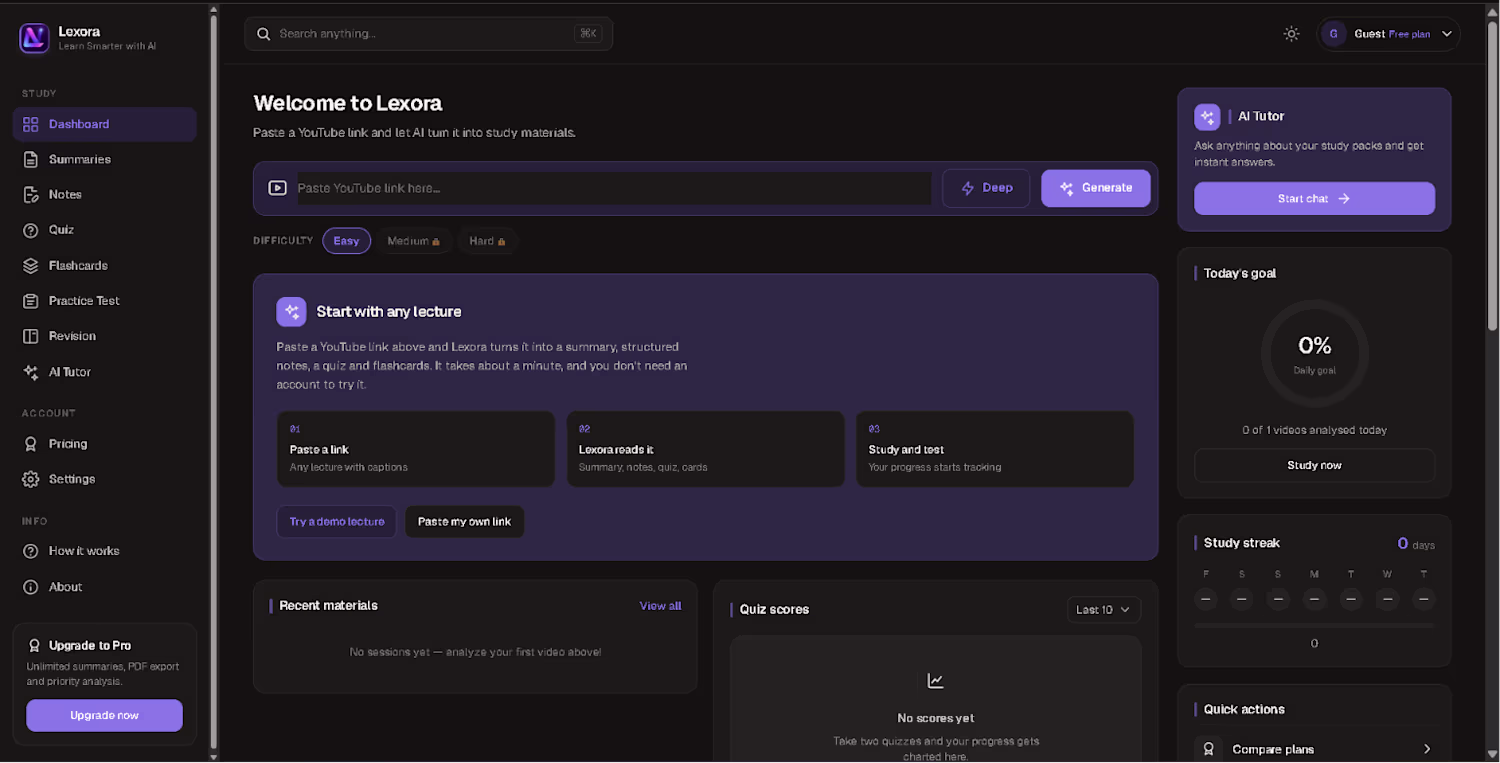Click Paste my own link button
Image resolution: width=1500 pixels, height=763 pixels.
464,522
